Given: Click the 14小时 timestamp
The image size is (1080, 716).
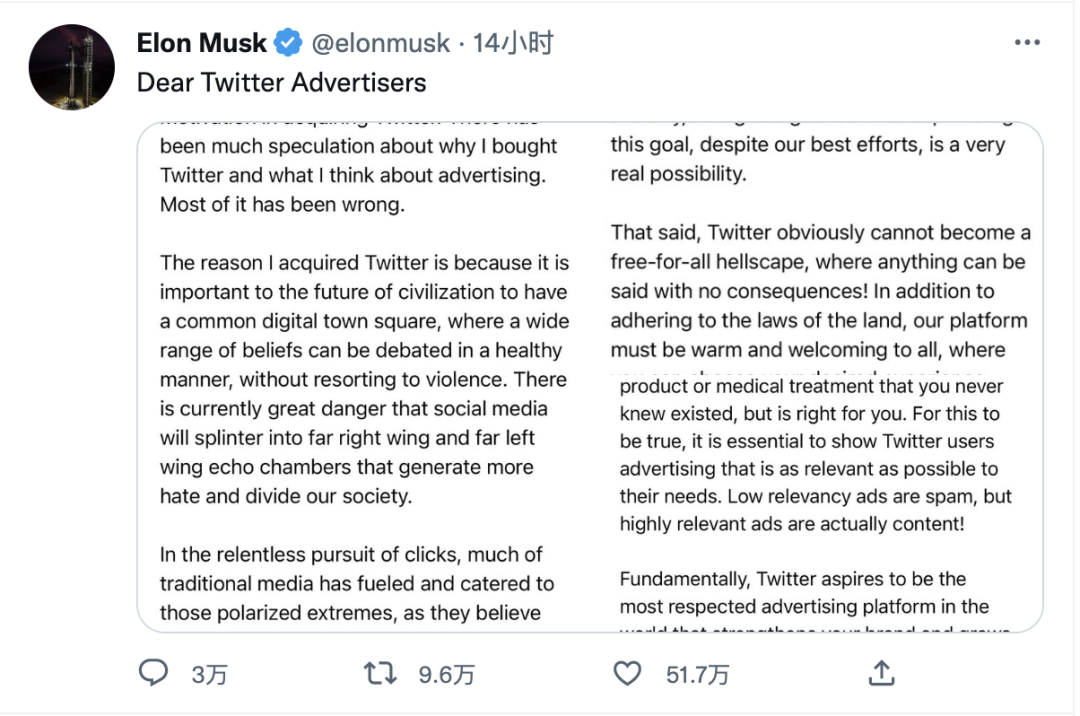Looking at the screenshot, I should pyautogui.click(x=513, y=43).
